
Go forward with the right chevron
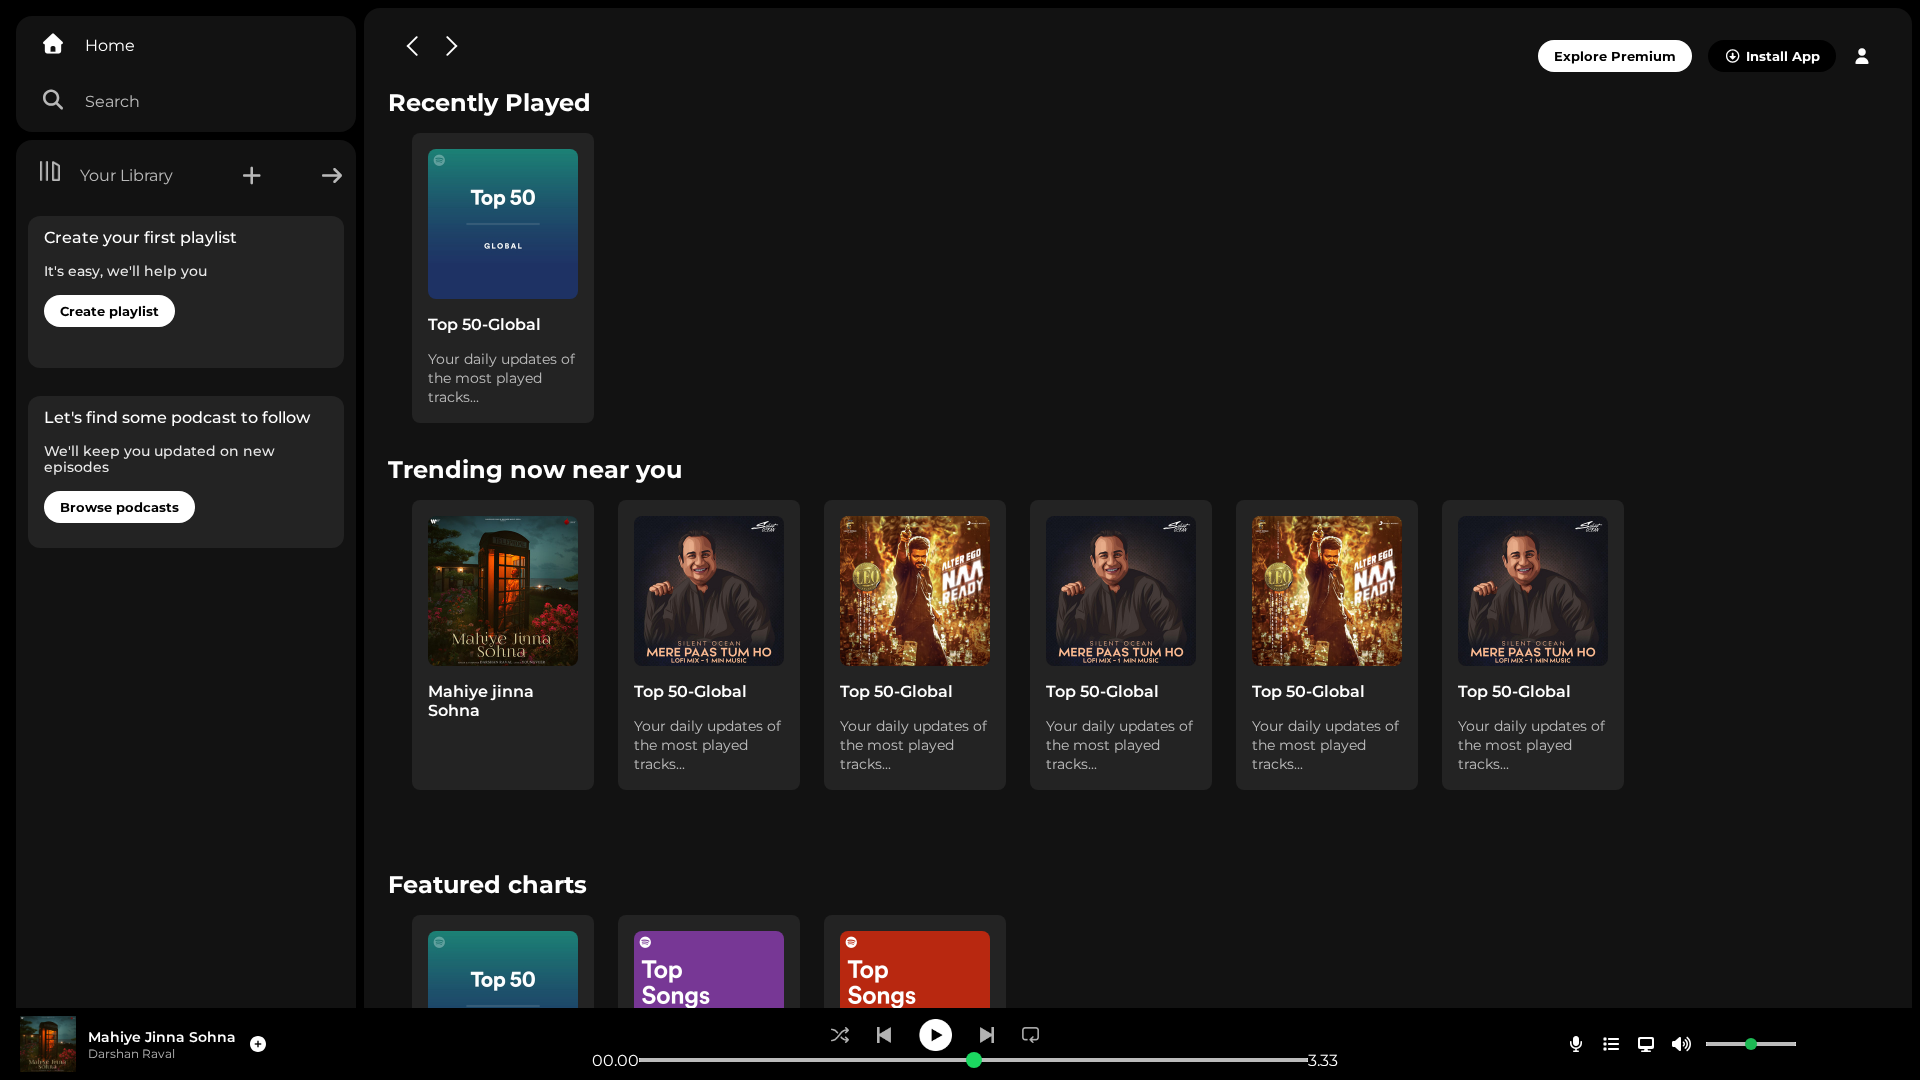(452, 46)
